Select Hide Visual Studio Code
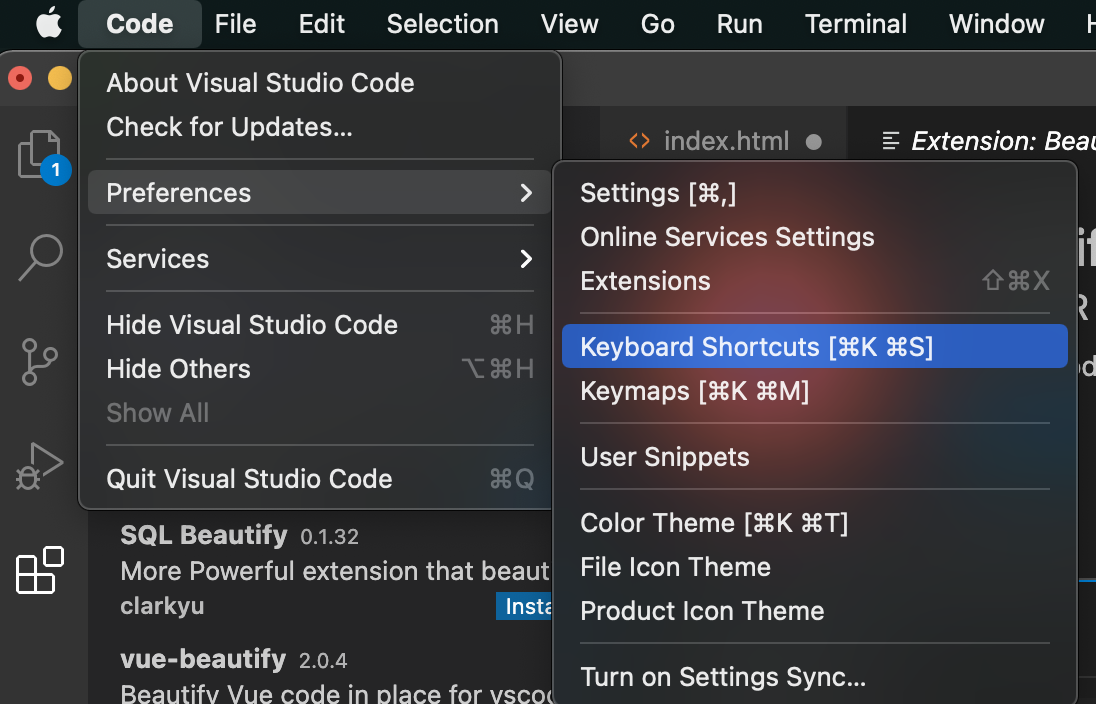The width and height of the screenshot is (1096, 704). pyautogui.click(x=319, y=325)
